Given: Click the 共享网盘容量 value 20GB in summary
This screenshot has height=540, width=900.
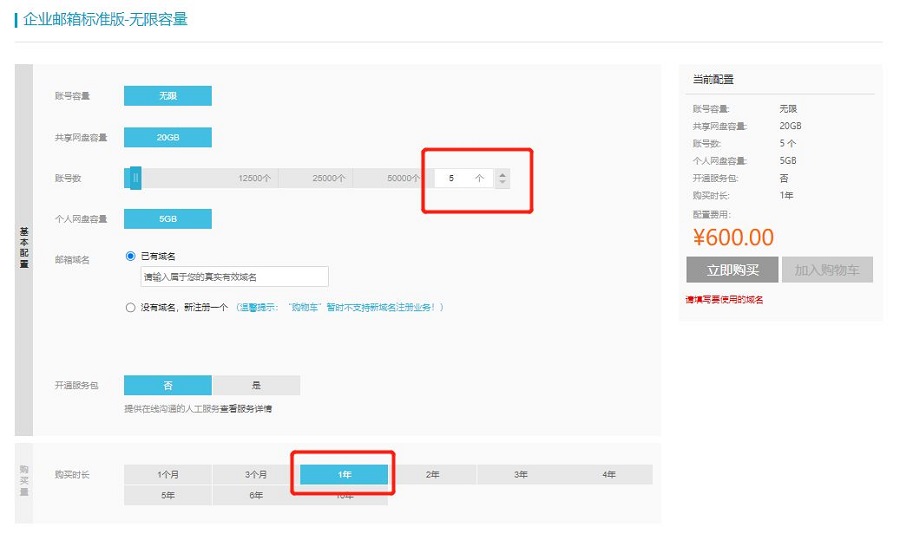Looking at the screenshot, I should coord(790,126).
